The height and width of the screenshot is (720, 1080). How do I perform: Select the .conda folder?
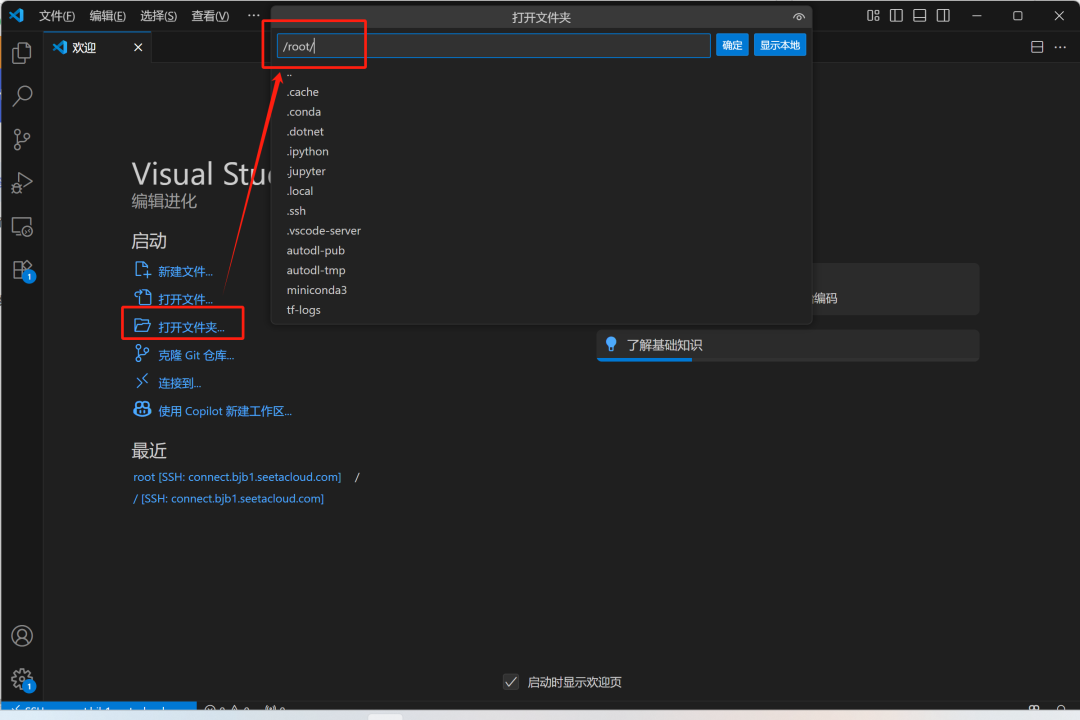click(x=541, y=112)
